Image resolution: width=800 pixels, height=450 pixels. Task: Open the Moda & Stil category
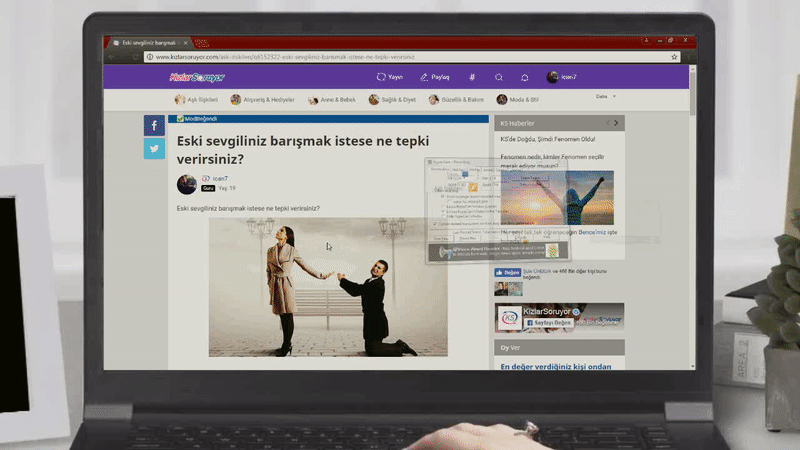tap(517, 99)
